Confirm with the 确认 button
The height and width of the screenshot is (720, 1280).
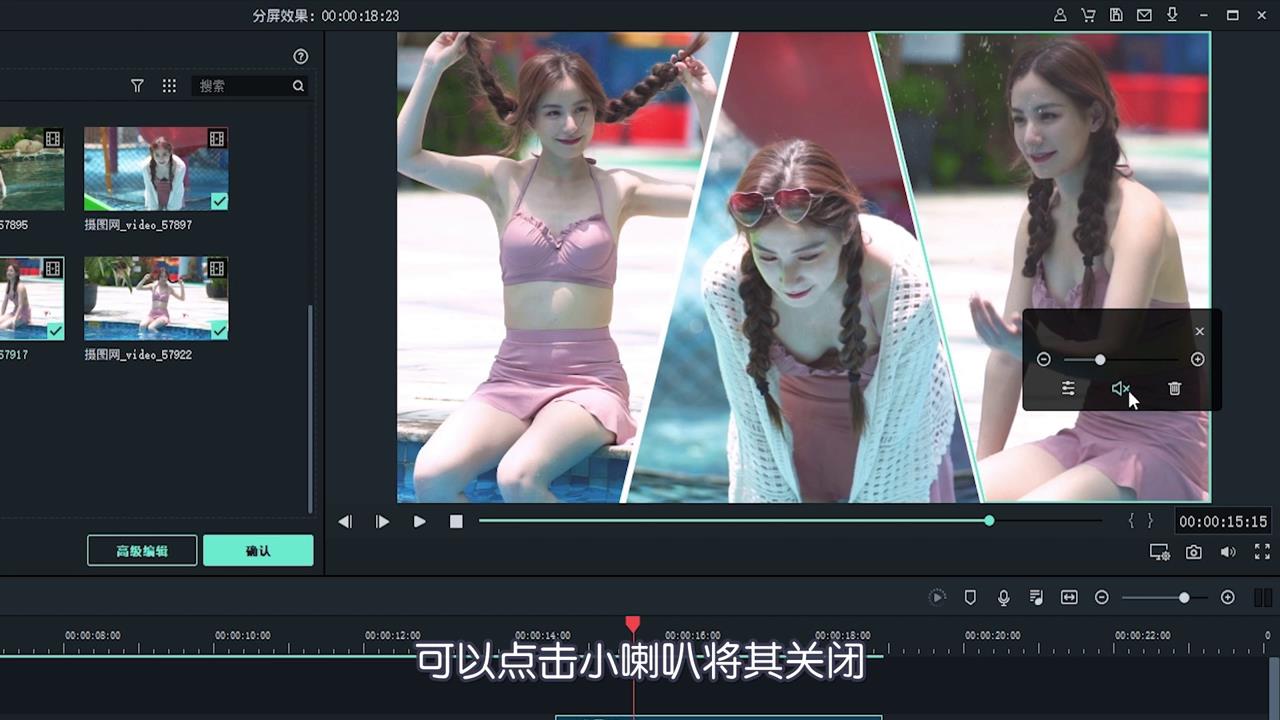point(258,551)
